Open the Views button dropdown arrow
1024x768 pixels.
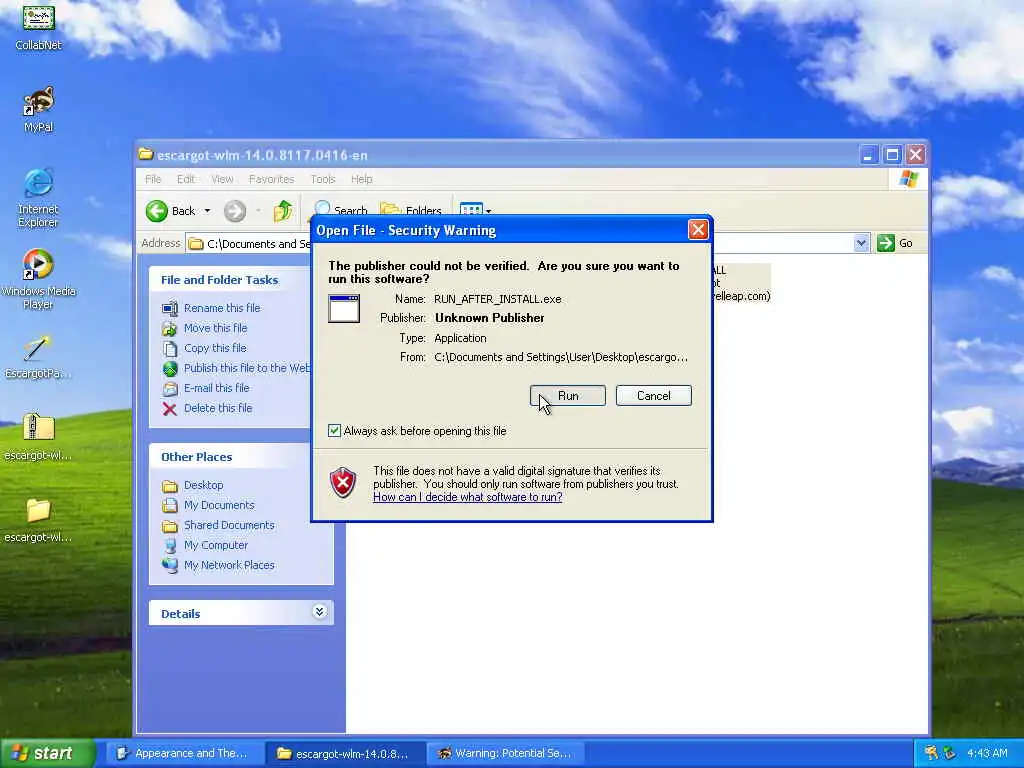pos(488,211)
